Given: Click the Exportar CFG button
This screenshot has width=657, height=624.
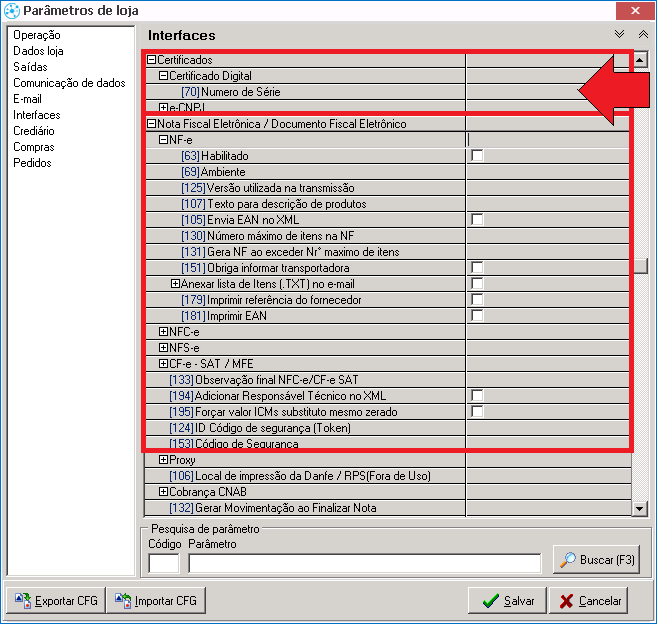Looking at the screenshot, I should pyautogui.click(x=55, y=601).
